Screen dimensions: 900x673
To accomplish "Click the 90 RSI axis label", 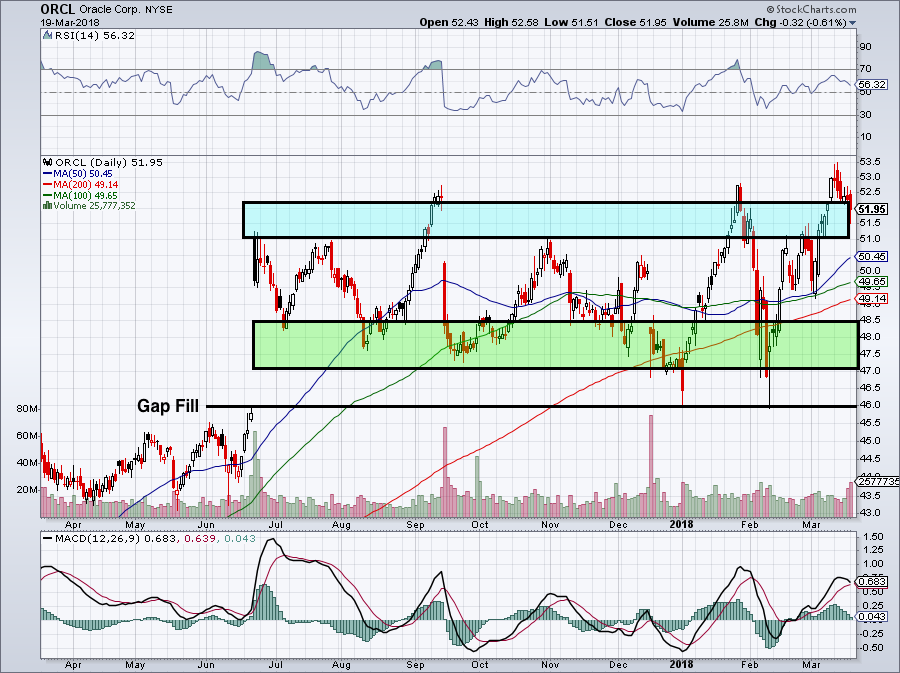I will [866, 47].
